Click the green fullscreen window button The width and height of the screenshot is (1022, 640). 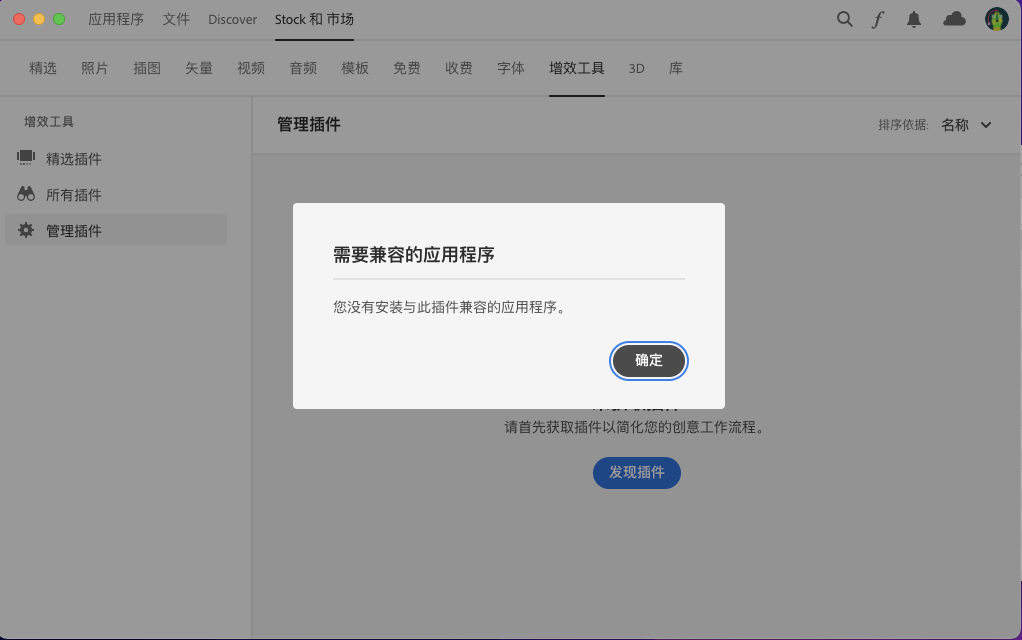point(59,19)
